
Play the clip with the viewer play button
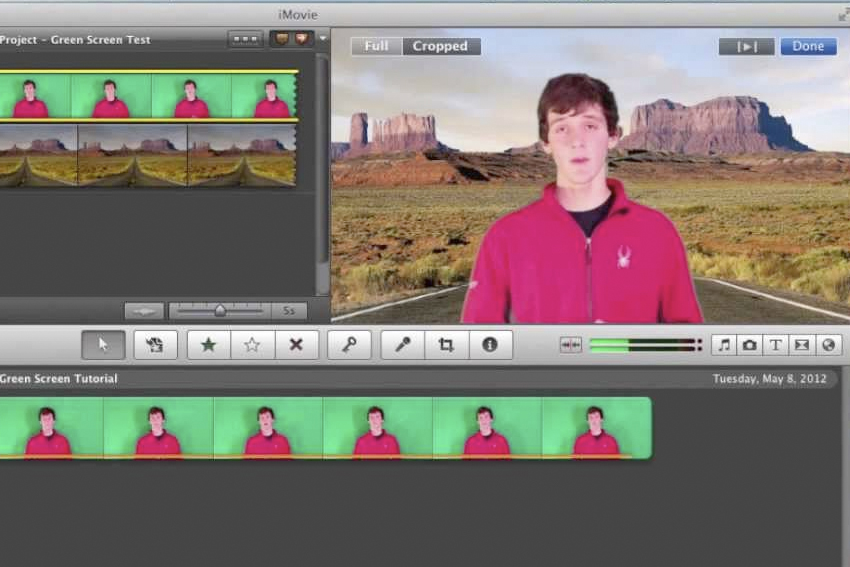click(x=746, y=47)
